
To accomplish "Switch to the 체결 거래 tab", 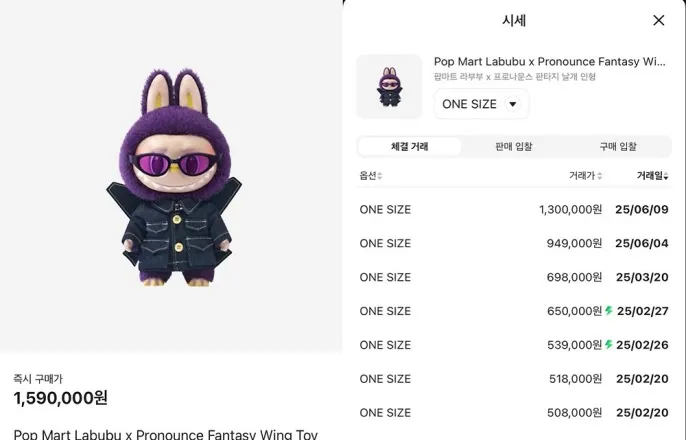I will [410, 147].
